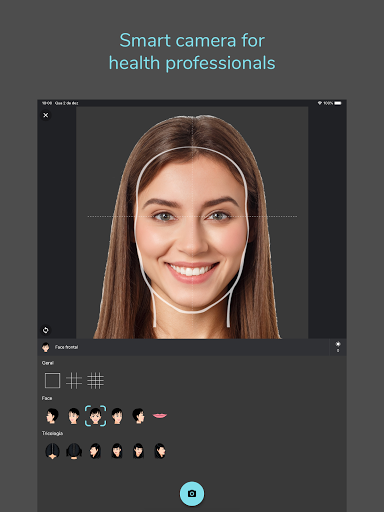Viewport: 384px width, 512px height.
Task: Tap the camera shutter button
Action: tap(192, 494)
